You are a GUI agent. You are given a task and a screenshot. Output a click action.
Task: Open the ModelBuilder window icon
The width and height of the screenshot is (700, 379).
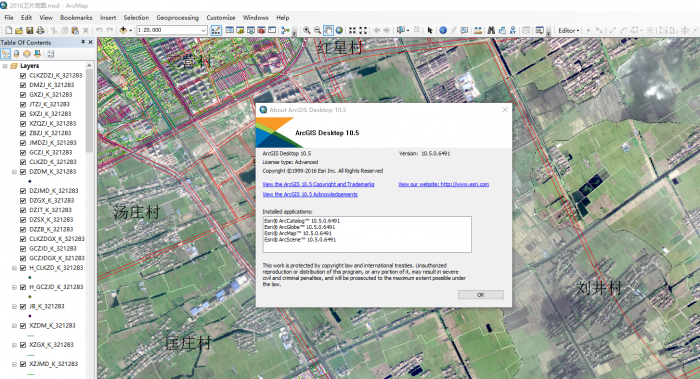coord(285,30)
